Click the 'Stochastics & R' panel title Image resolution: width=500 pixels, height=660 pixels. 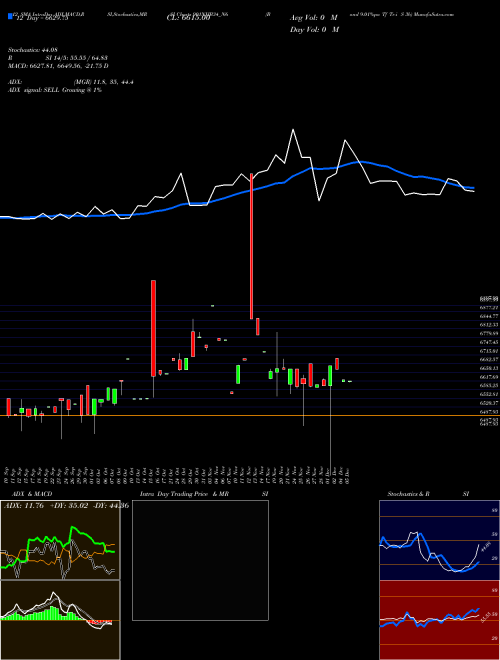tap(409, 494)
